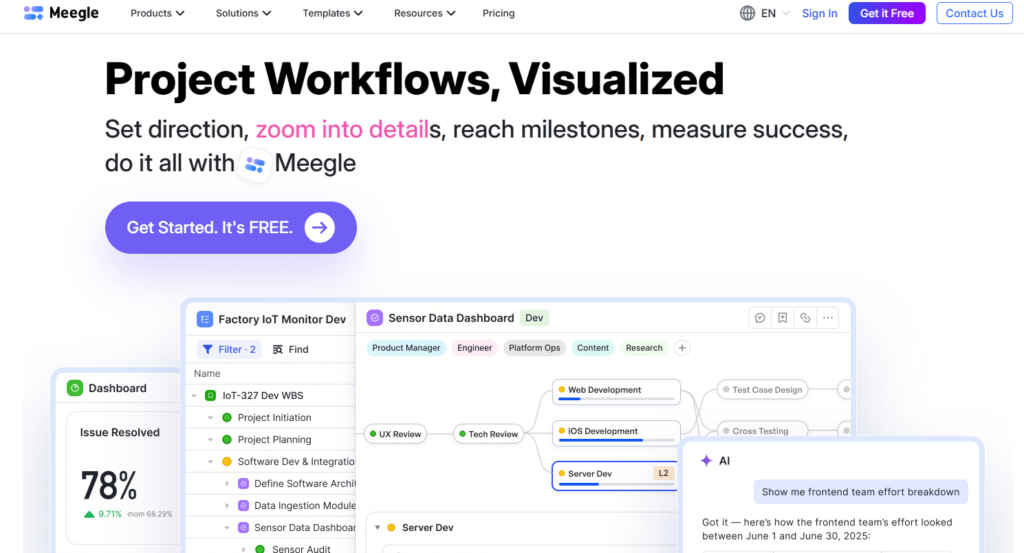Open the Solutions dropdown menu
The image size is (1024, 553).
pyautogui.click(x=243, y=13)
